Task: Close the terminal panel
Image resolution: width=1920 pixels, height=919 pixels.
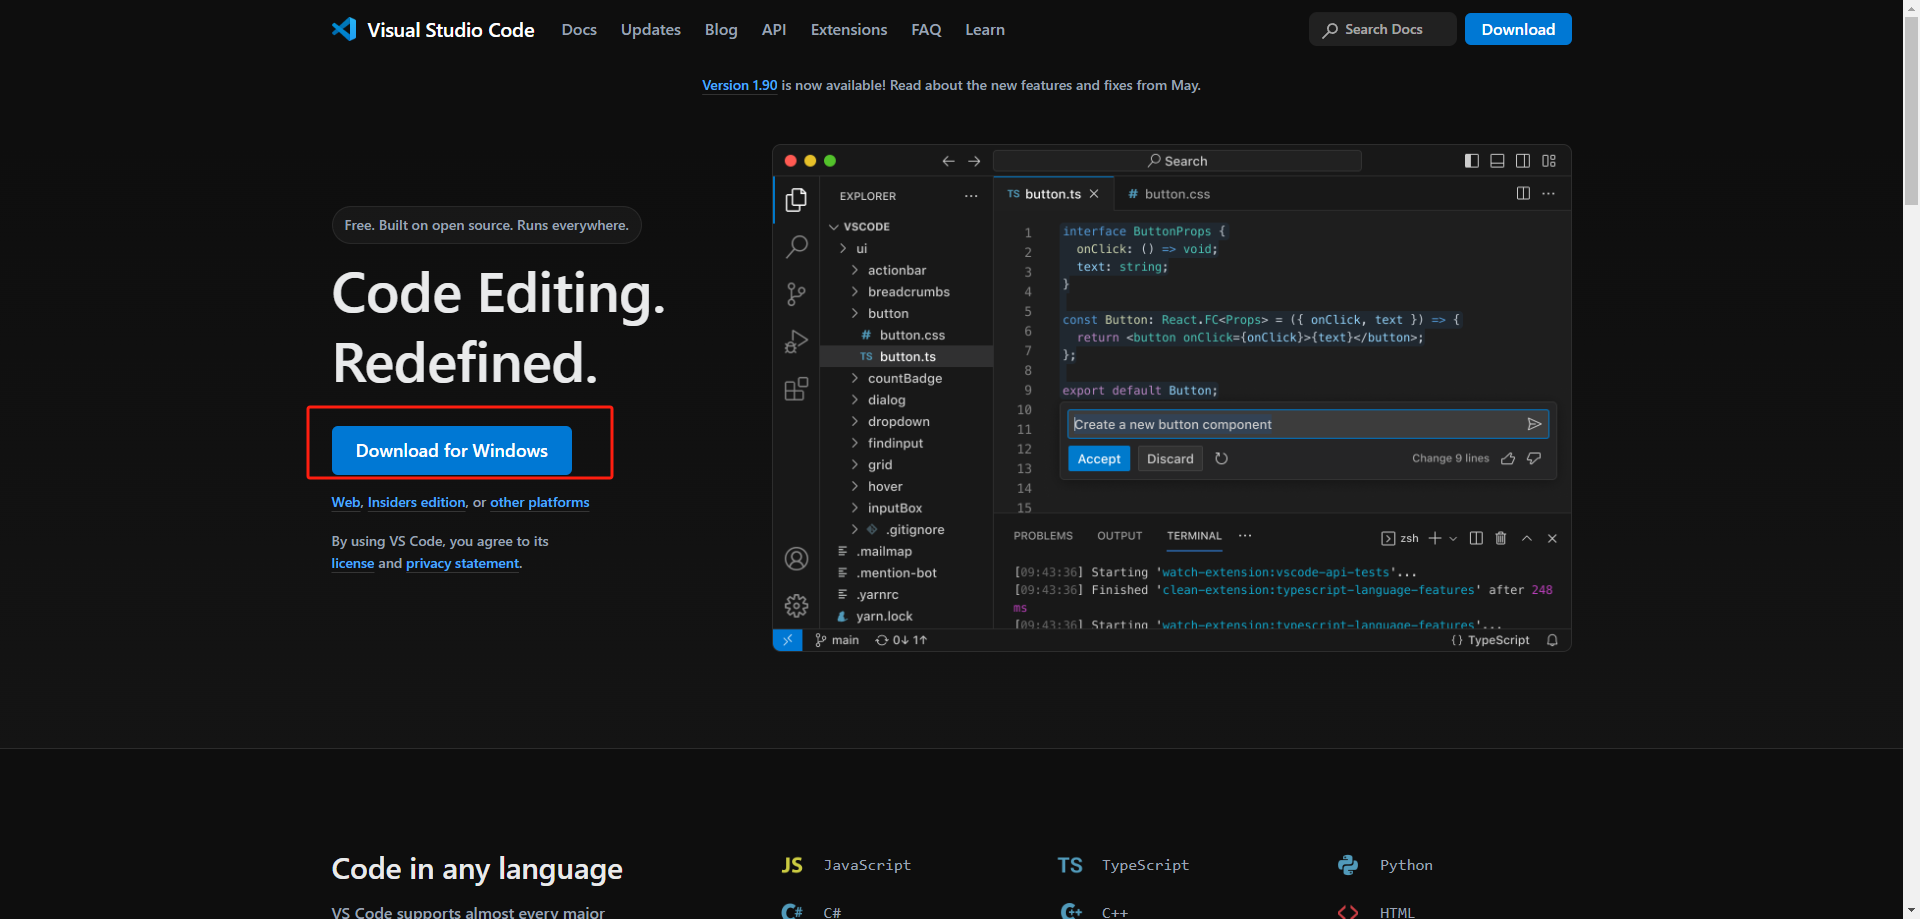Action: point(1552,538)
